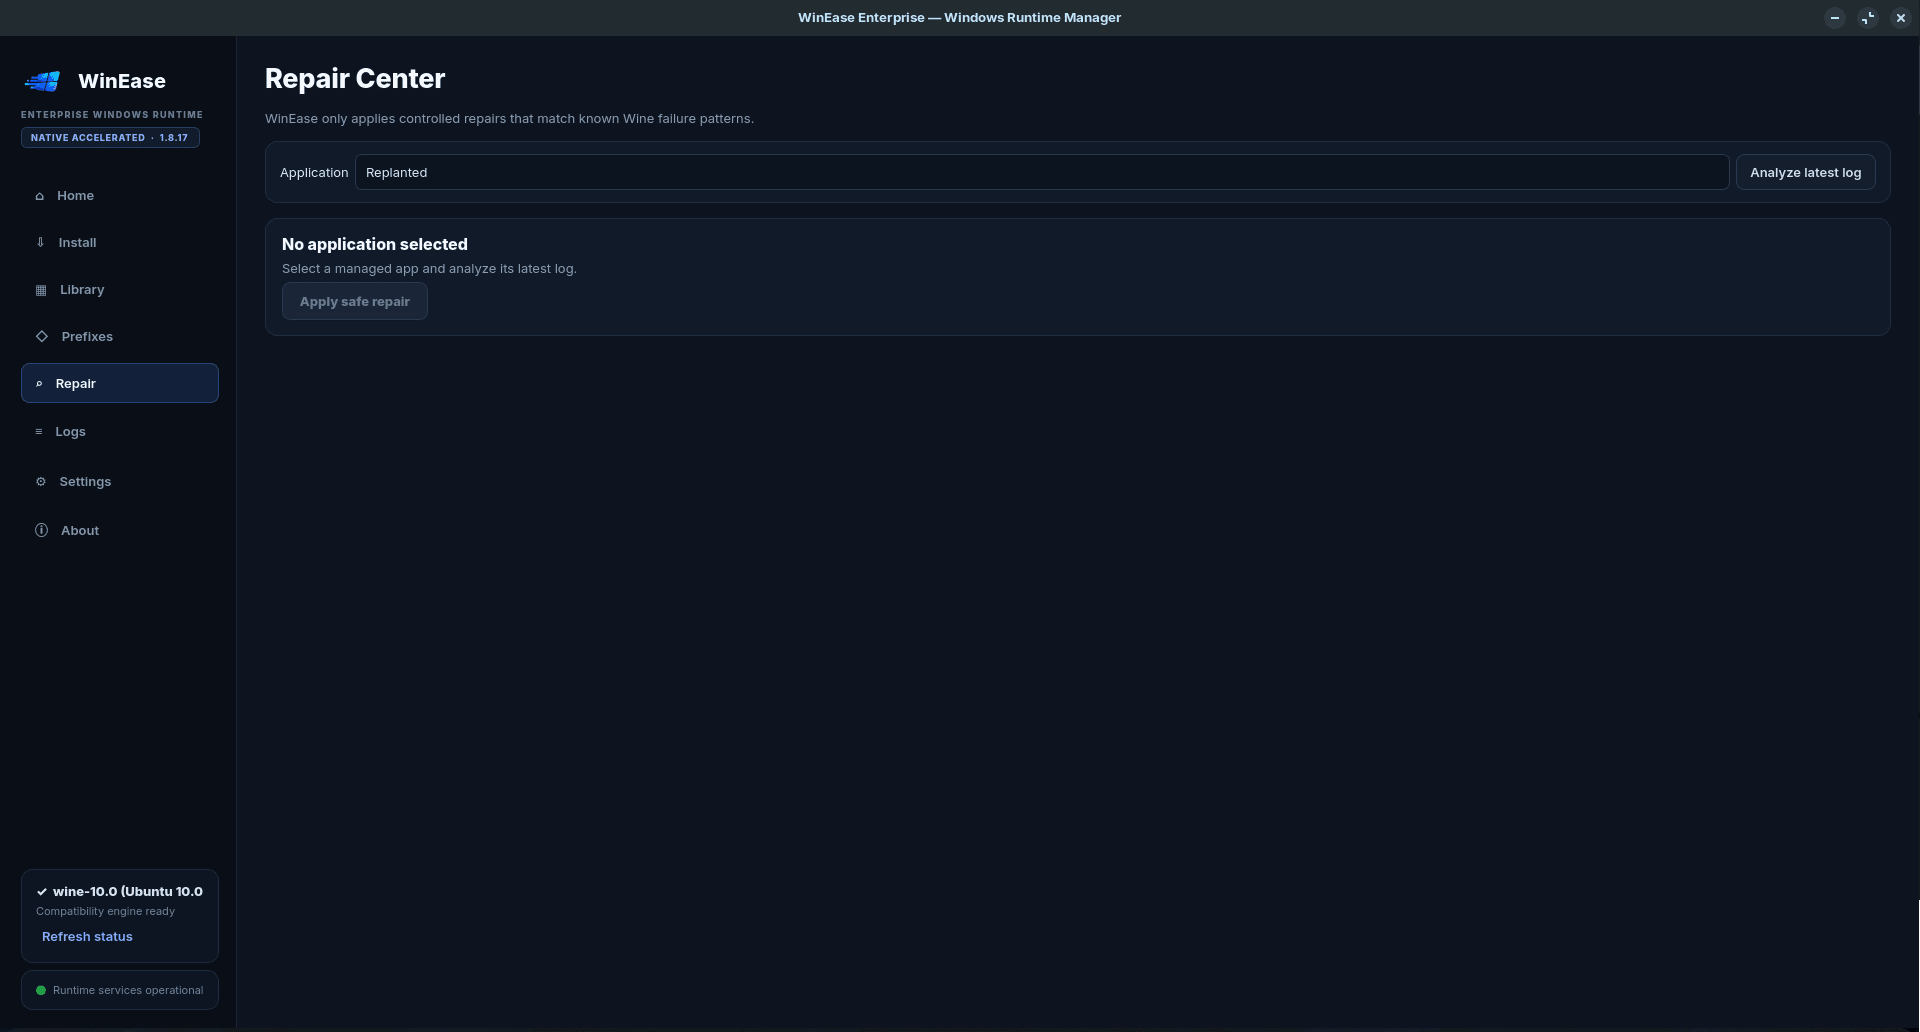Click the WinEase brand name text

[x=122, y=81]
